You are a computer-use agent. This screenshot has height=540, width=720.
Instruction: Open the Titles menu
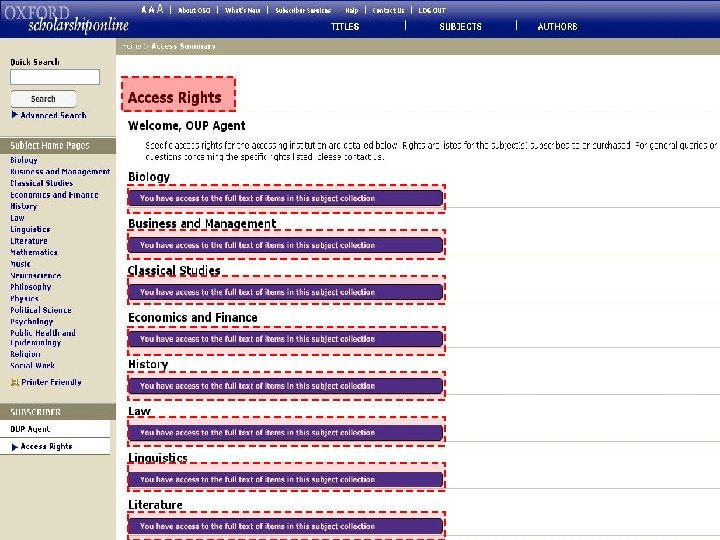(x=345, y=26)
